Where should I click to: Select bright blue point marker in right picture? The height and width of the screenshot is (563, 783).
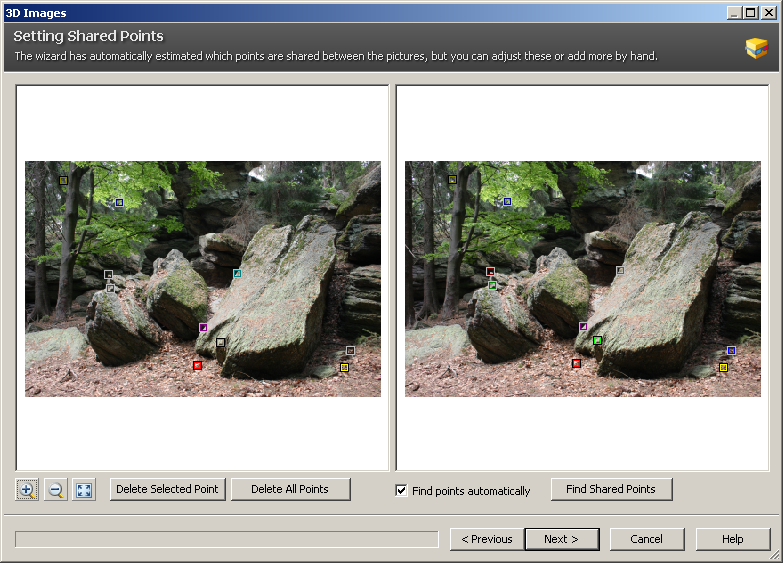(731, 350)
